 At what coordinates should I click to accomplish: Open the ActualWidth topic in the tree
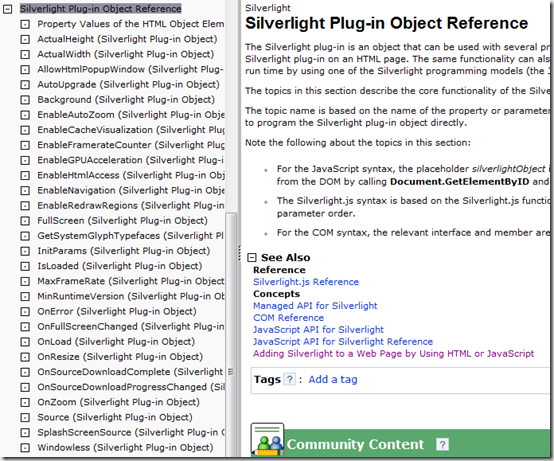(126, 54)
